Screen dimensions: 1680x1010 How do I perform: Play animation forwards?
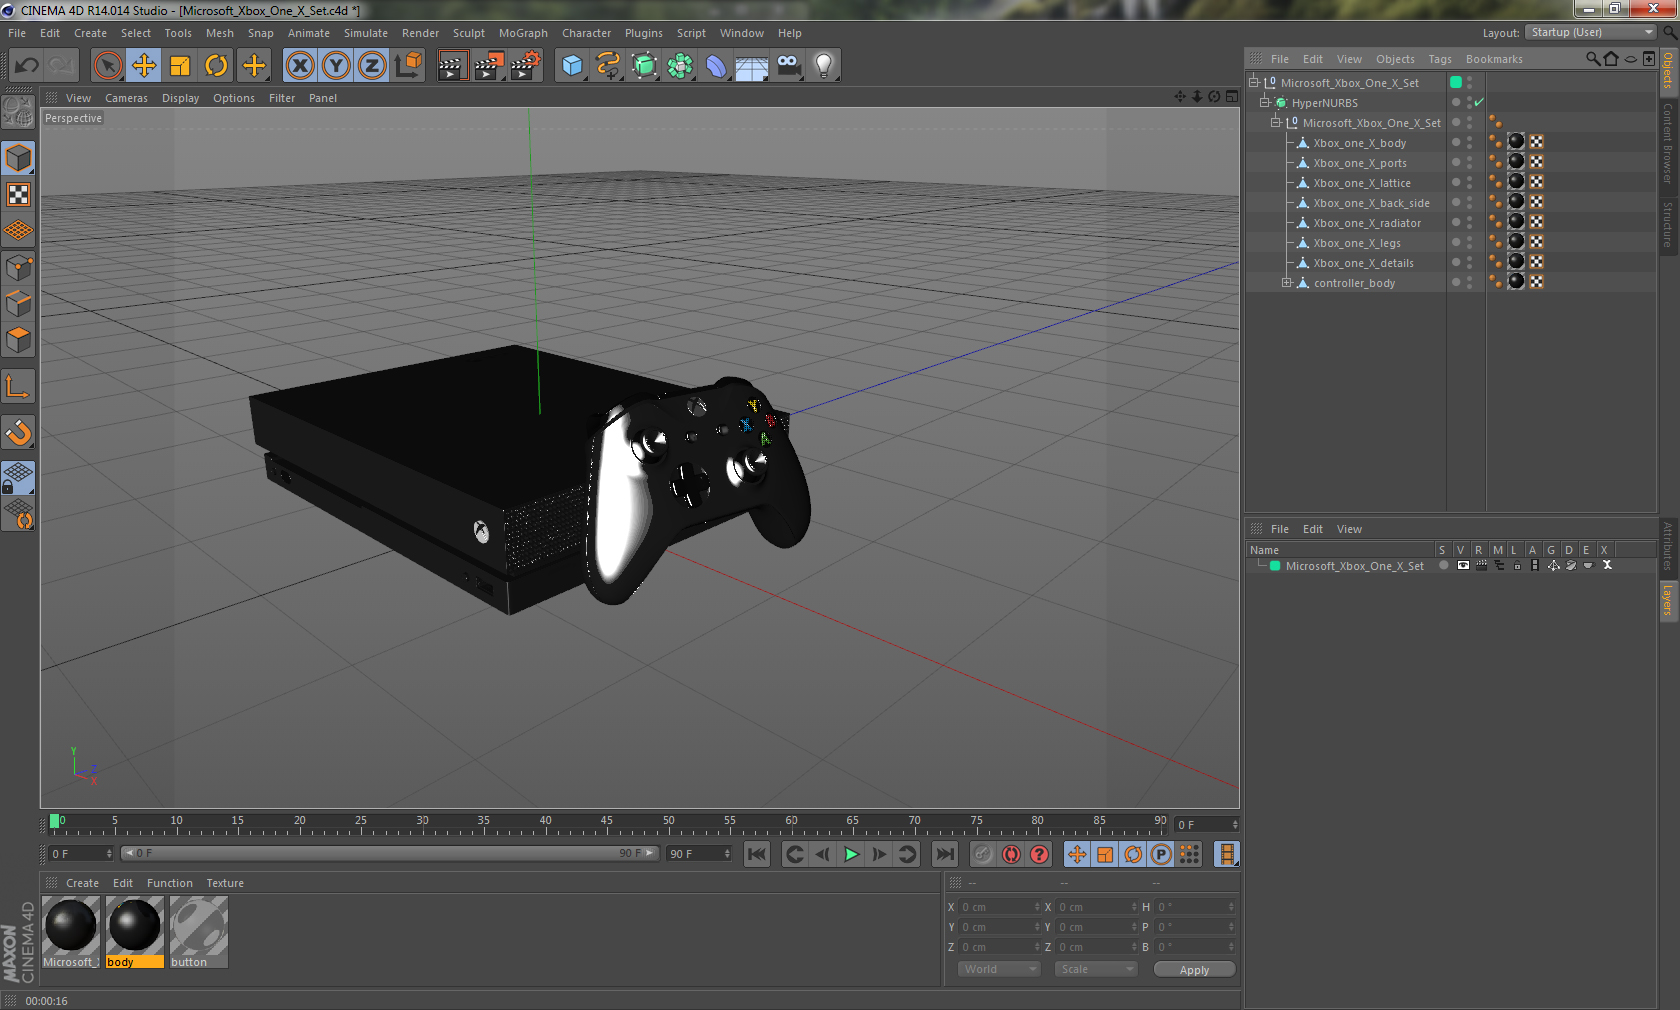coord(851,854)
